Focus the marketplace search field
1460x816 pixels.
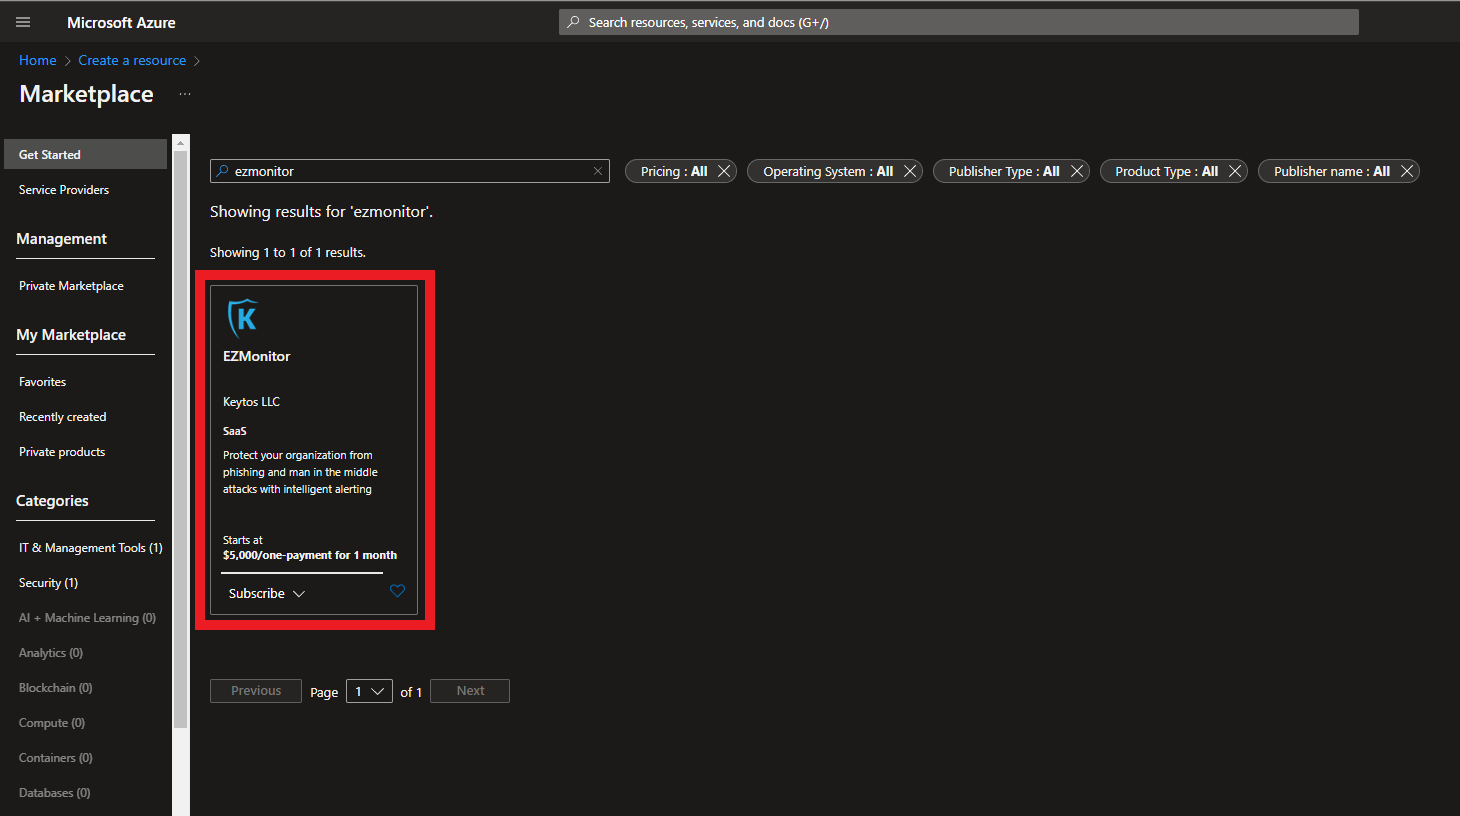[x=410, y=171]
